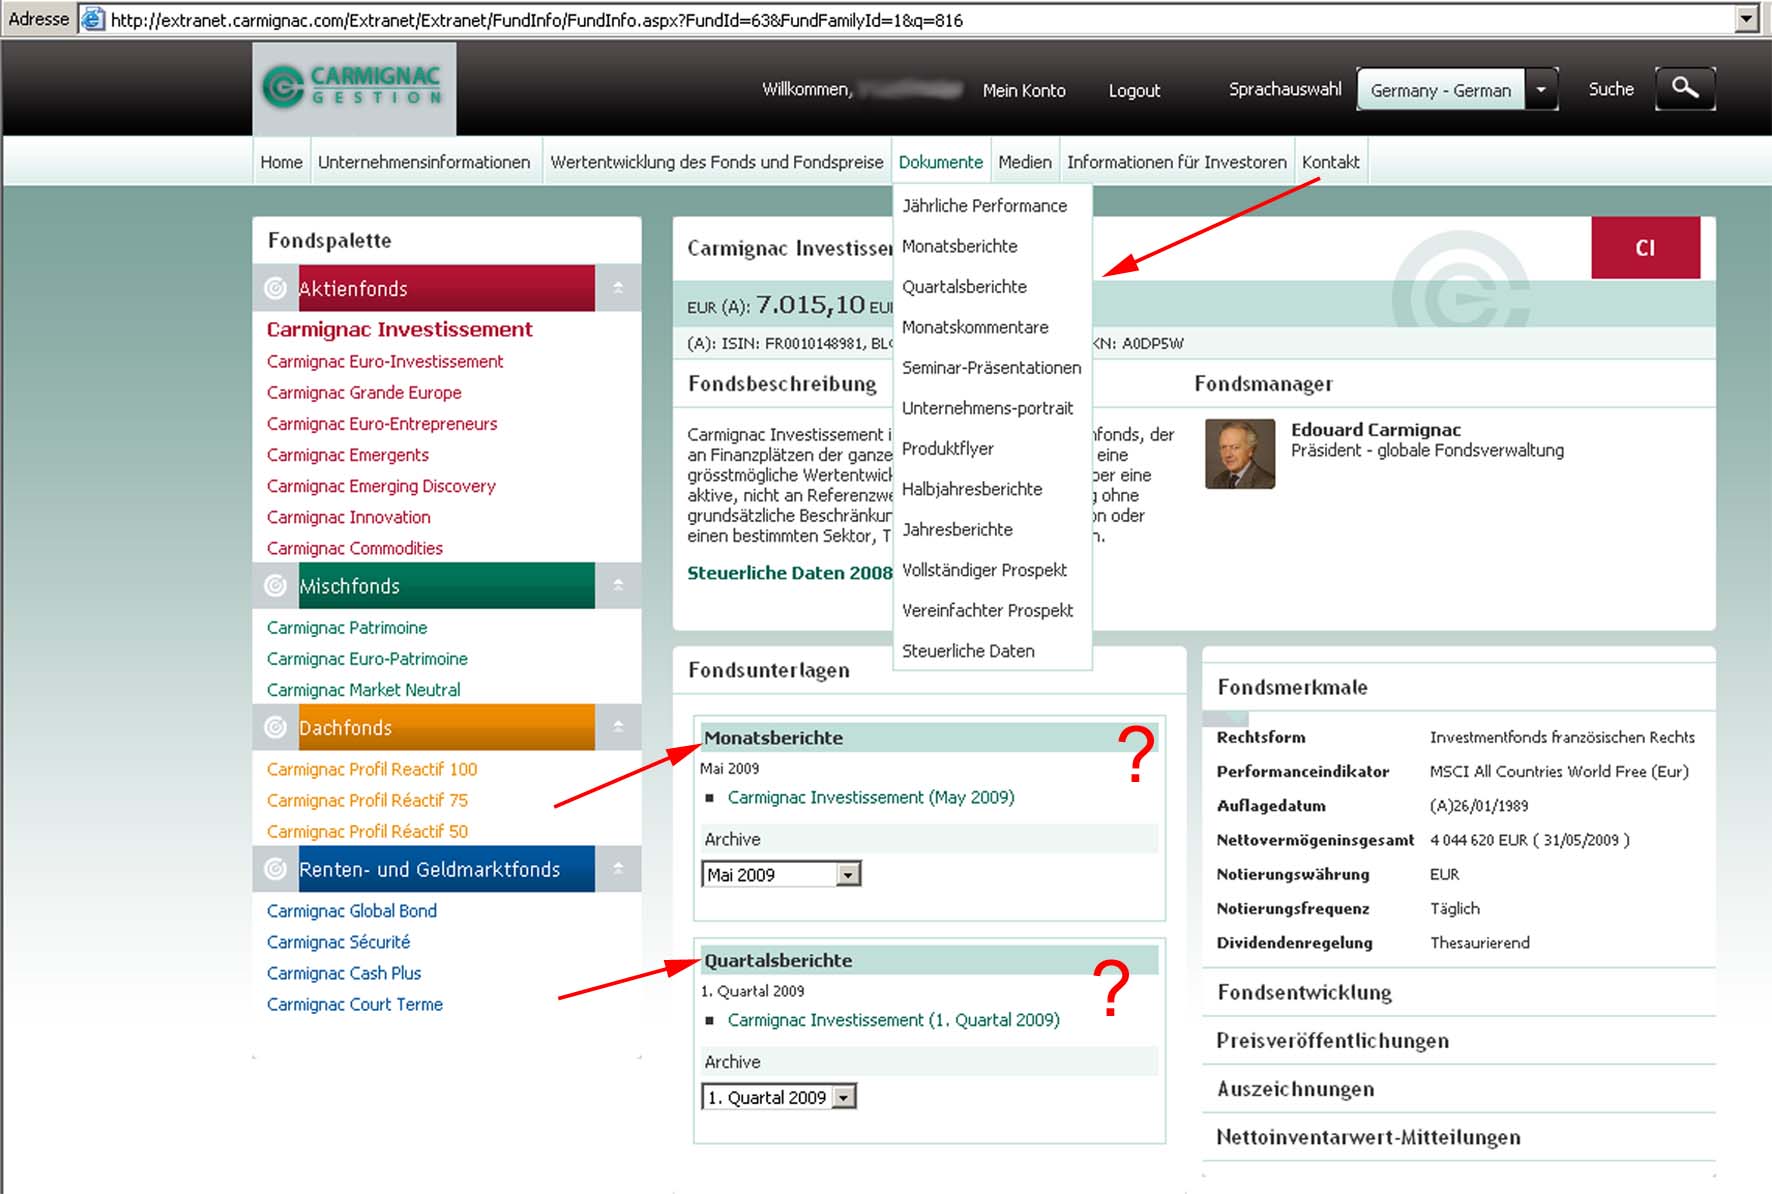Image resolution: width=1772 pixels, height=1194 pixels.
Task: Select Seminar-Präsentationen from the menu
Action: click(x=992, y=368)
